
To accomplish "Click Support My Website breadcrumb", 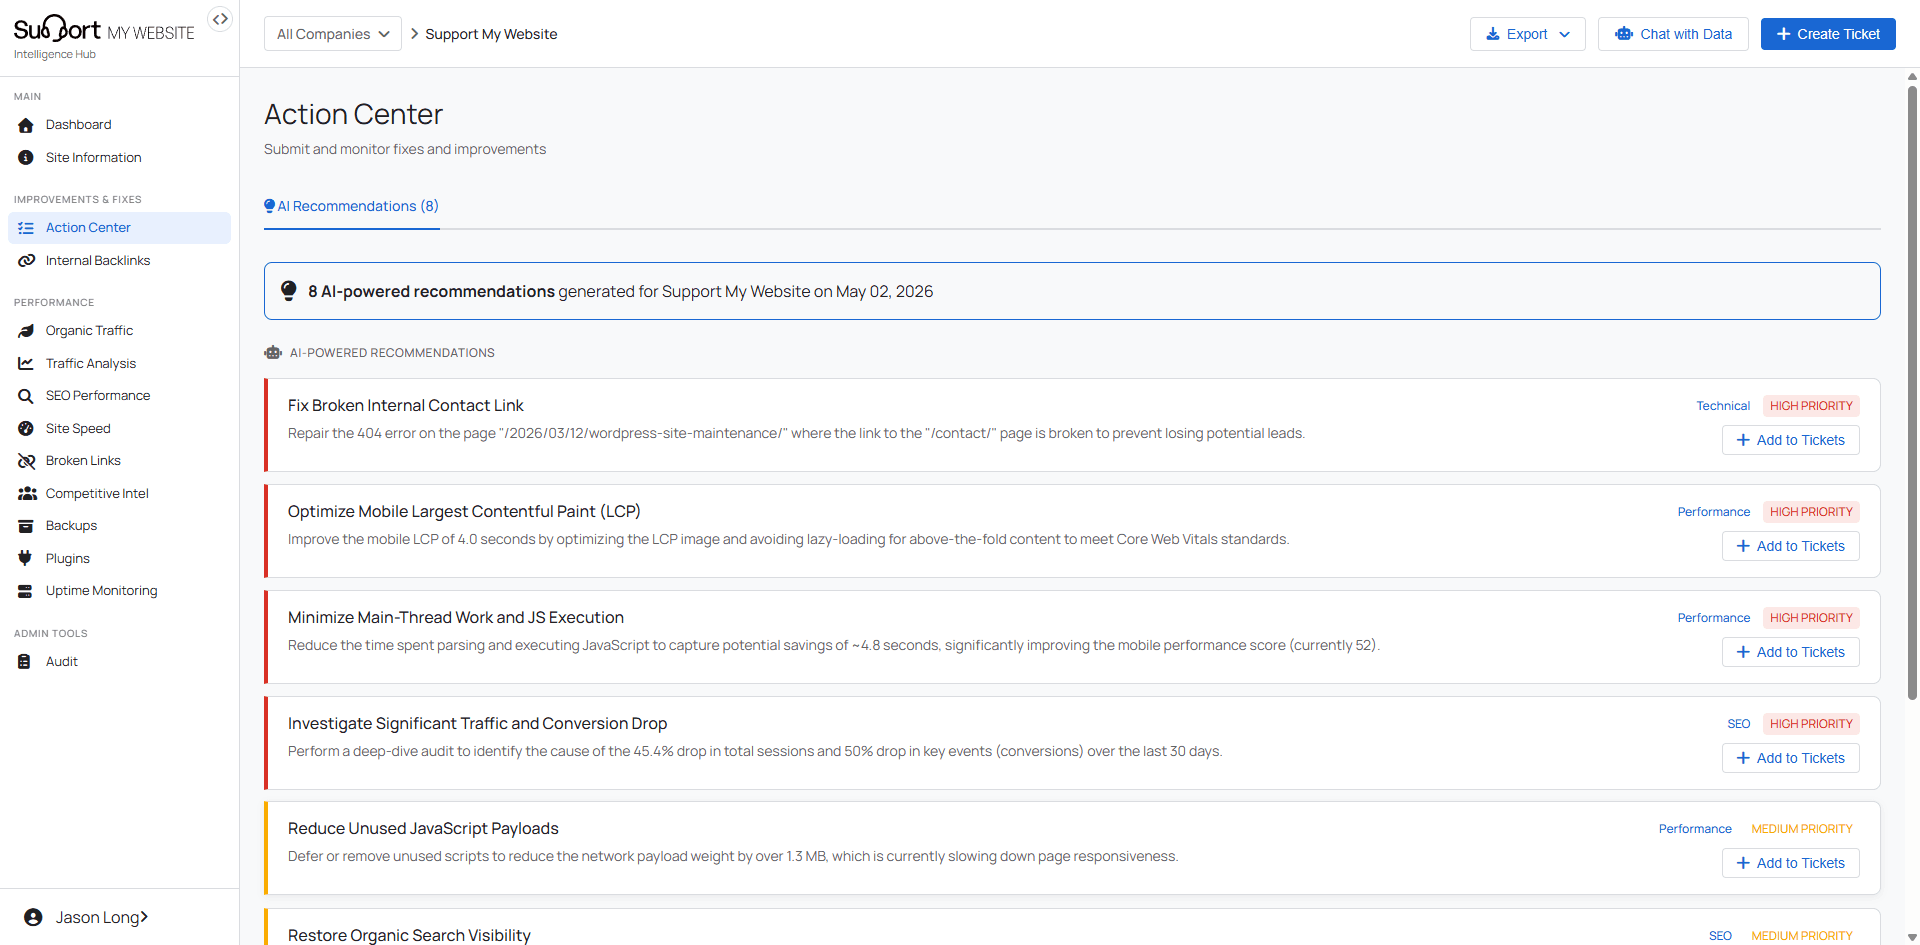I will click(491, 34).
